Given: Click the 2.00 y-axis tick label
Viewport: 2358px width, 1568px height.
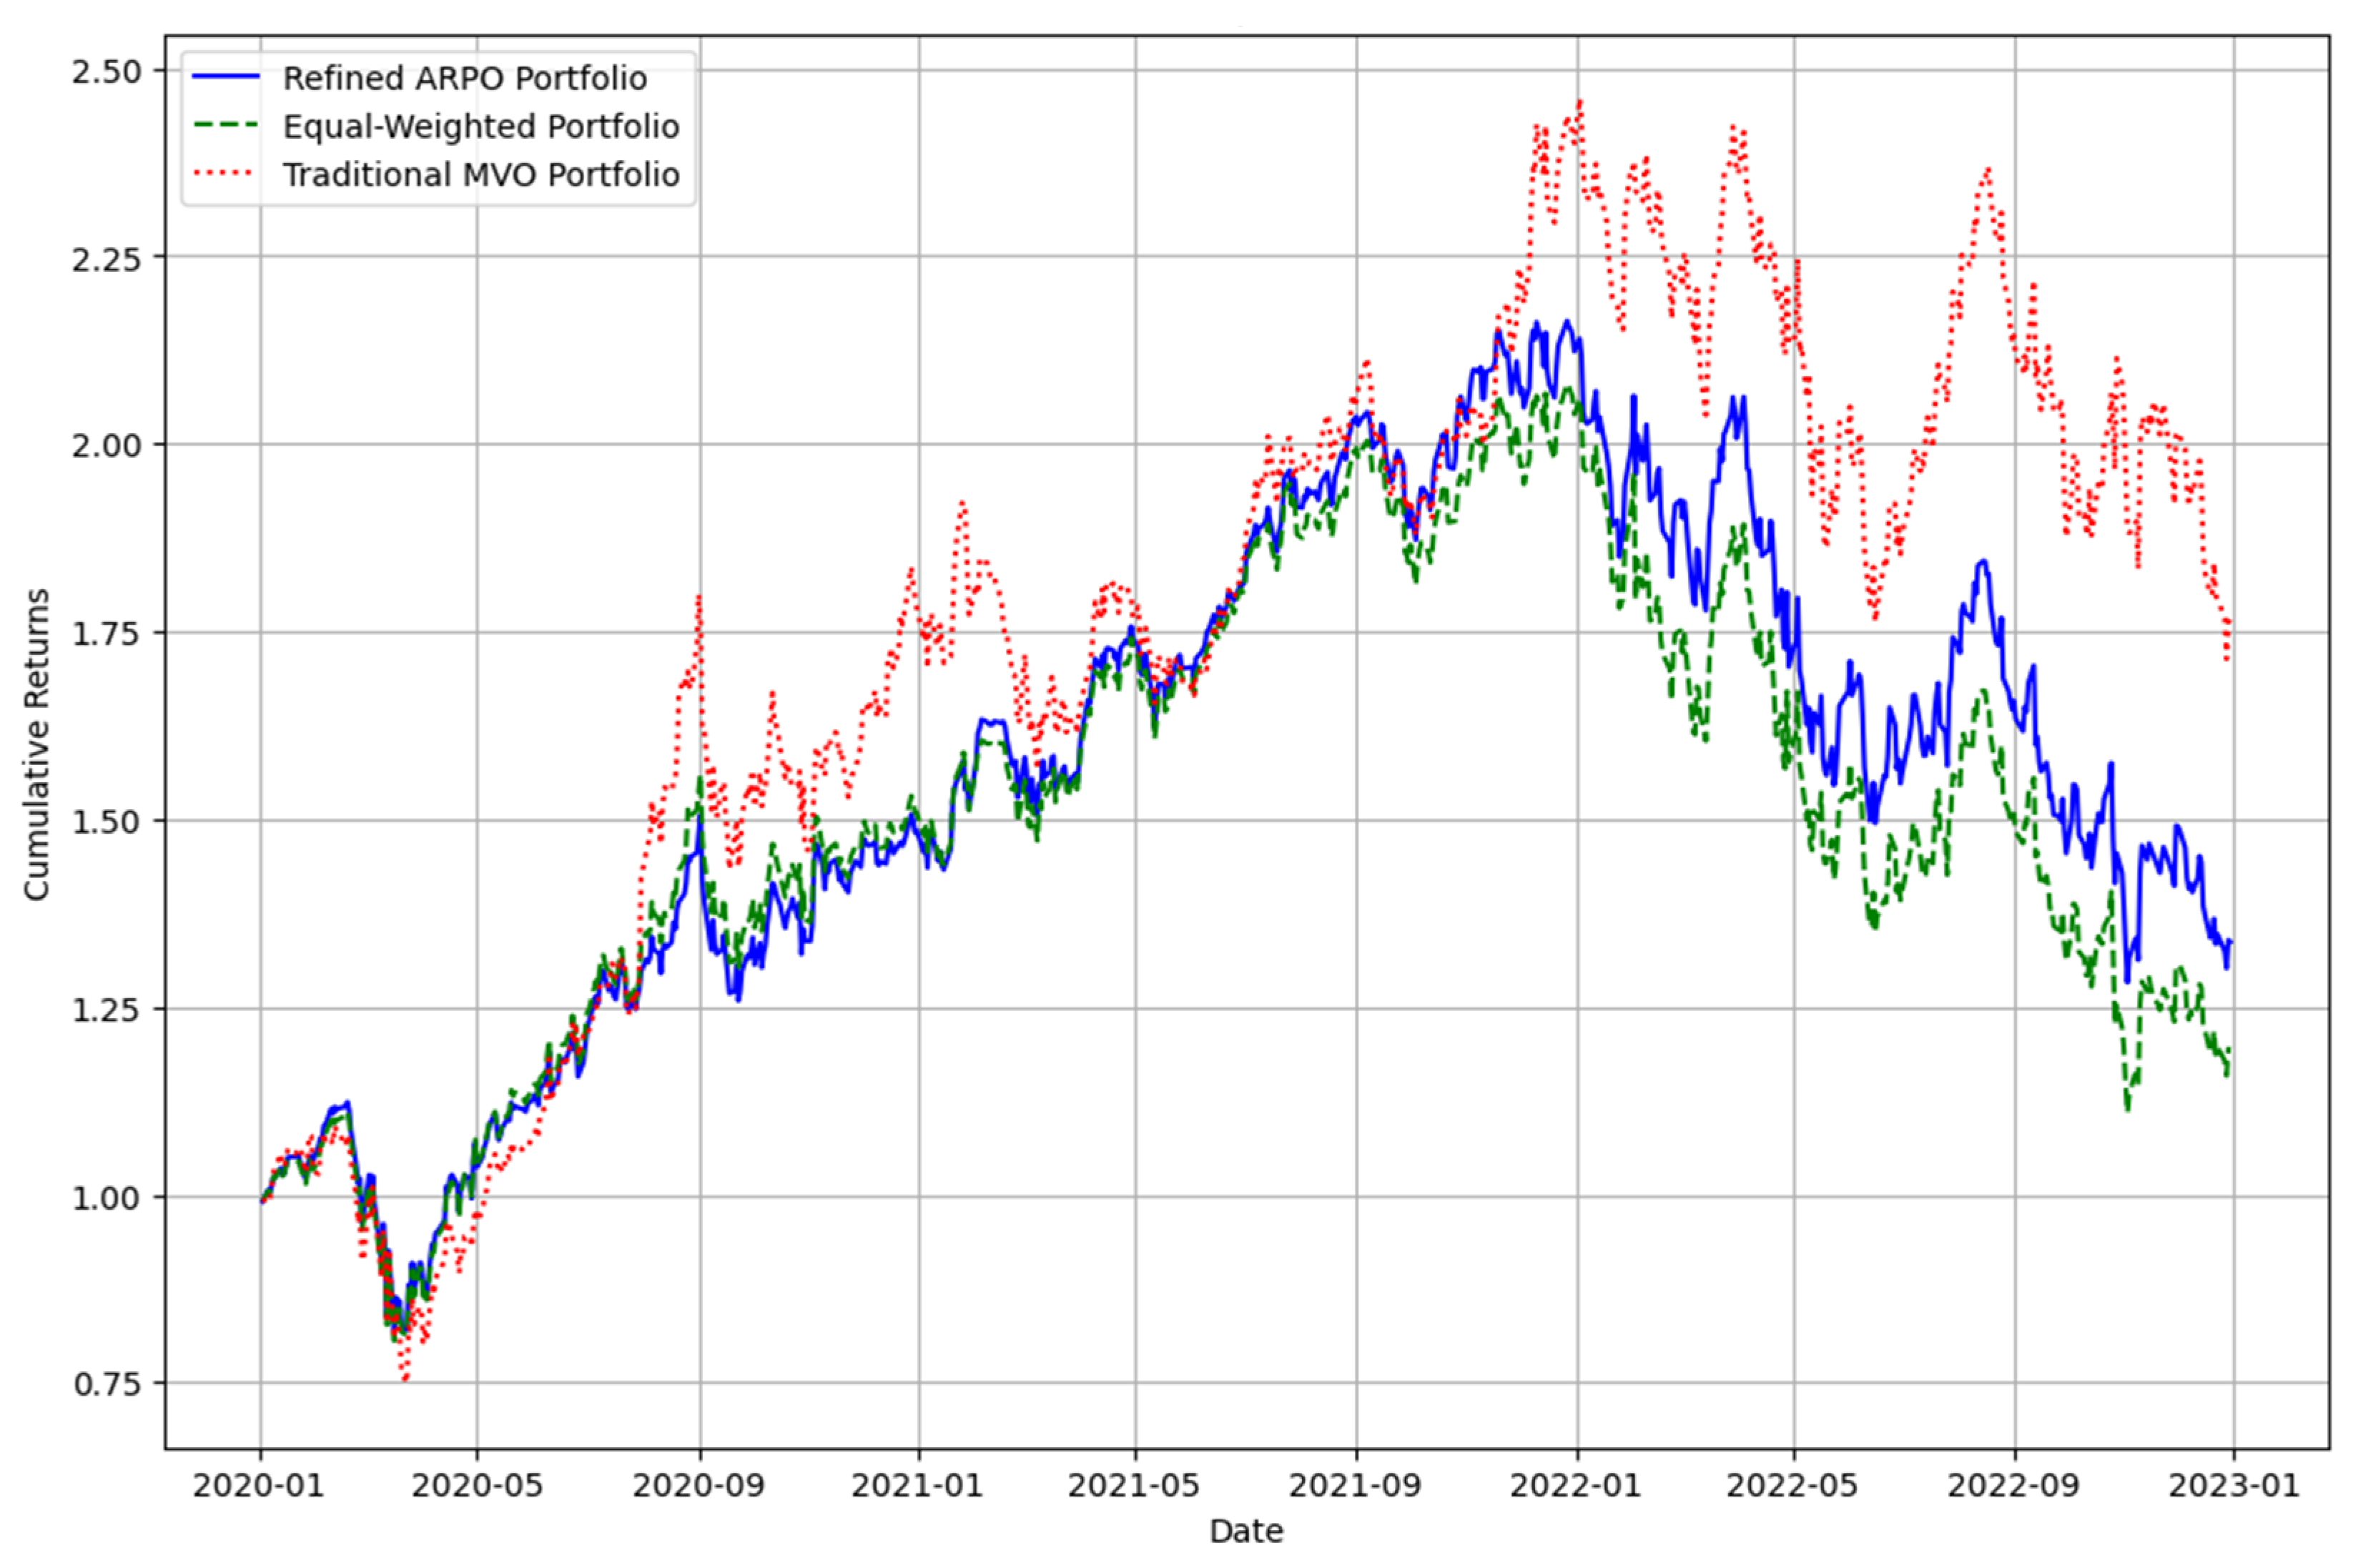Looking at the screenshot, I should pyautogui.click(x=106, y=445).
